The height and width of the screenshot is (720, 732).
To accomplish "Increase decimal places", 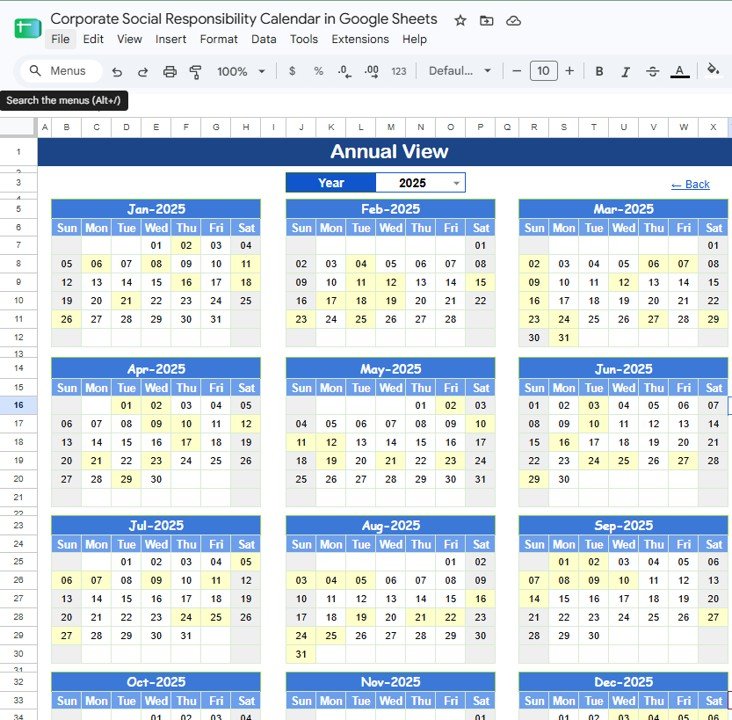I will click(371, 71).
